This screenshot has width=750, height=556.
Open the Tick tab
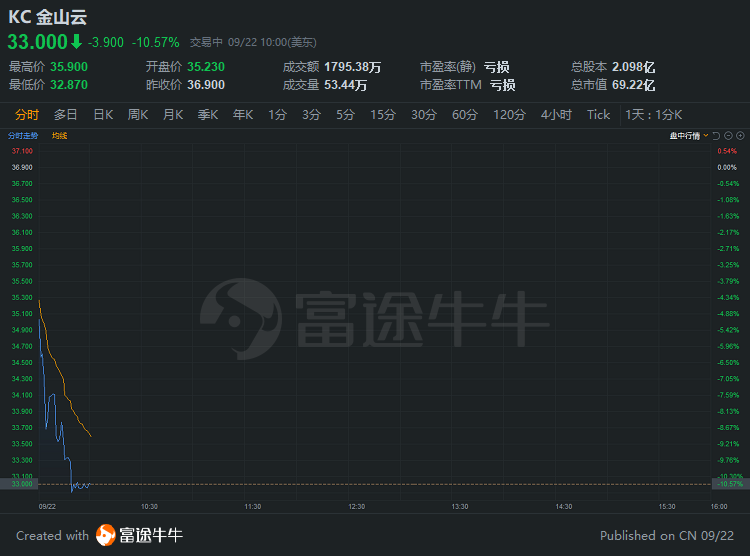coord(598,115)
